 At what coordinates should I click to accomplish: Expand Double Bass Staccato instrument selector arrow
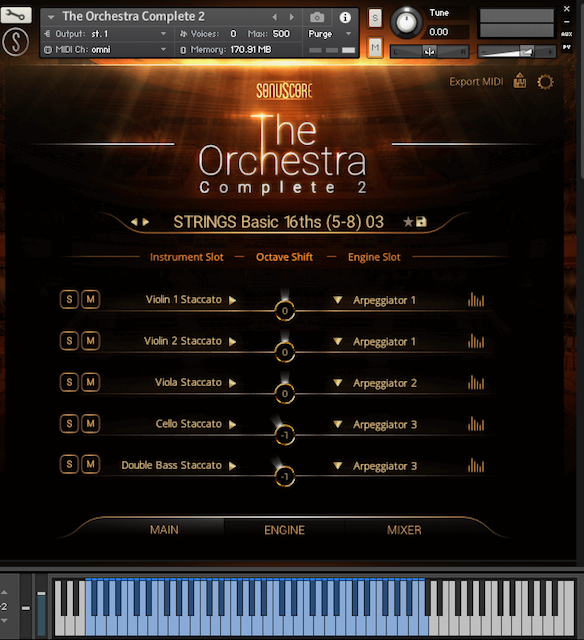pos(232,466)
